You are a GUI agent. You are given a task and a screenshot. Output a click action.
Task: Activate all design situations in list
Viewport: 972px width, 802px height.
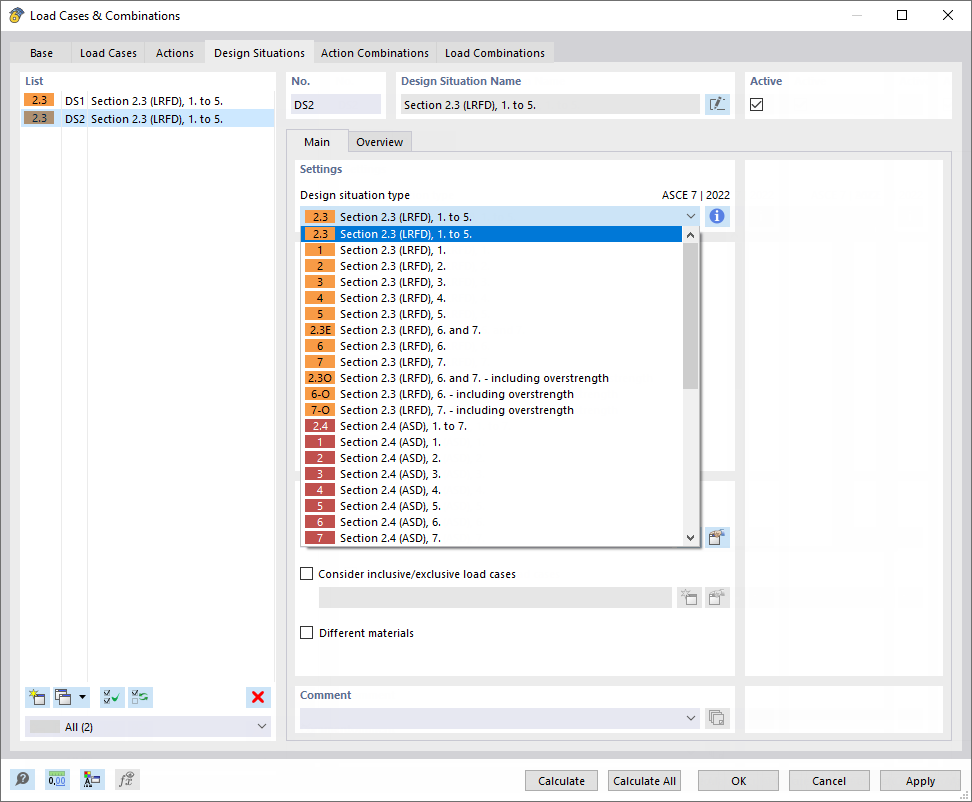111,697
